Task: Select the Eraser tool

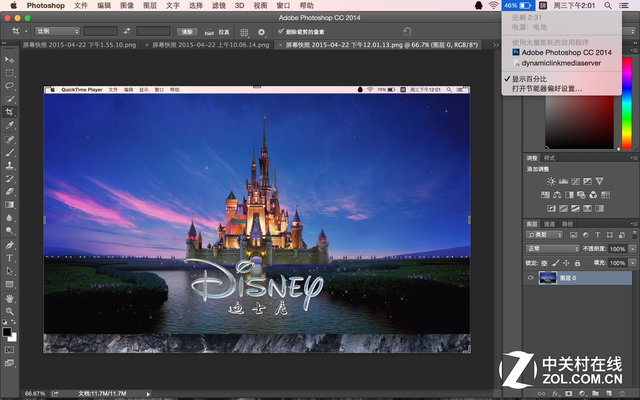Action: 9,192
